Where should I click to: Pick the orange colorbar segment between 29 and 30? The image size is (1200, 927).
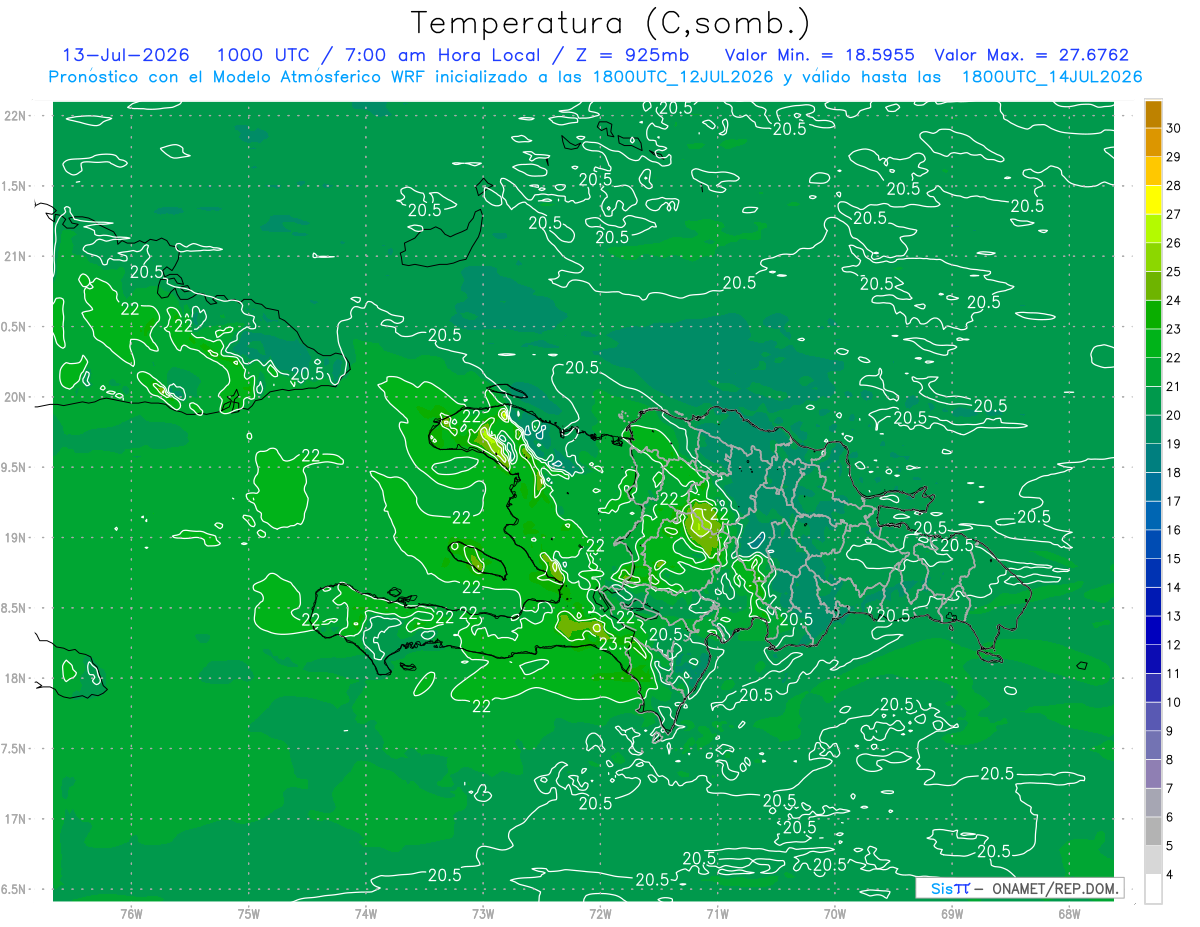tap(1153, 142)
